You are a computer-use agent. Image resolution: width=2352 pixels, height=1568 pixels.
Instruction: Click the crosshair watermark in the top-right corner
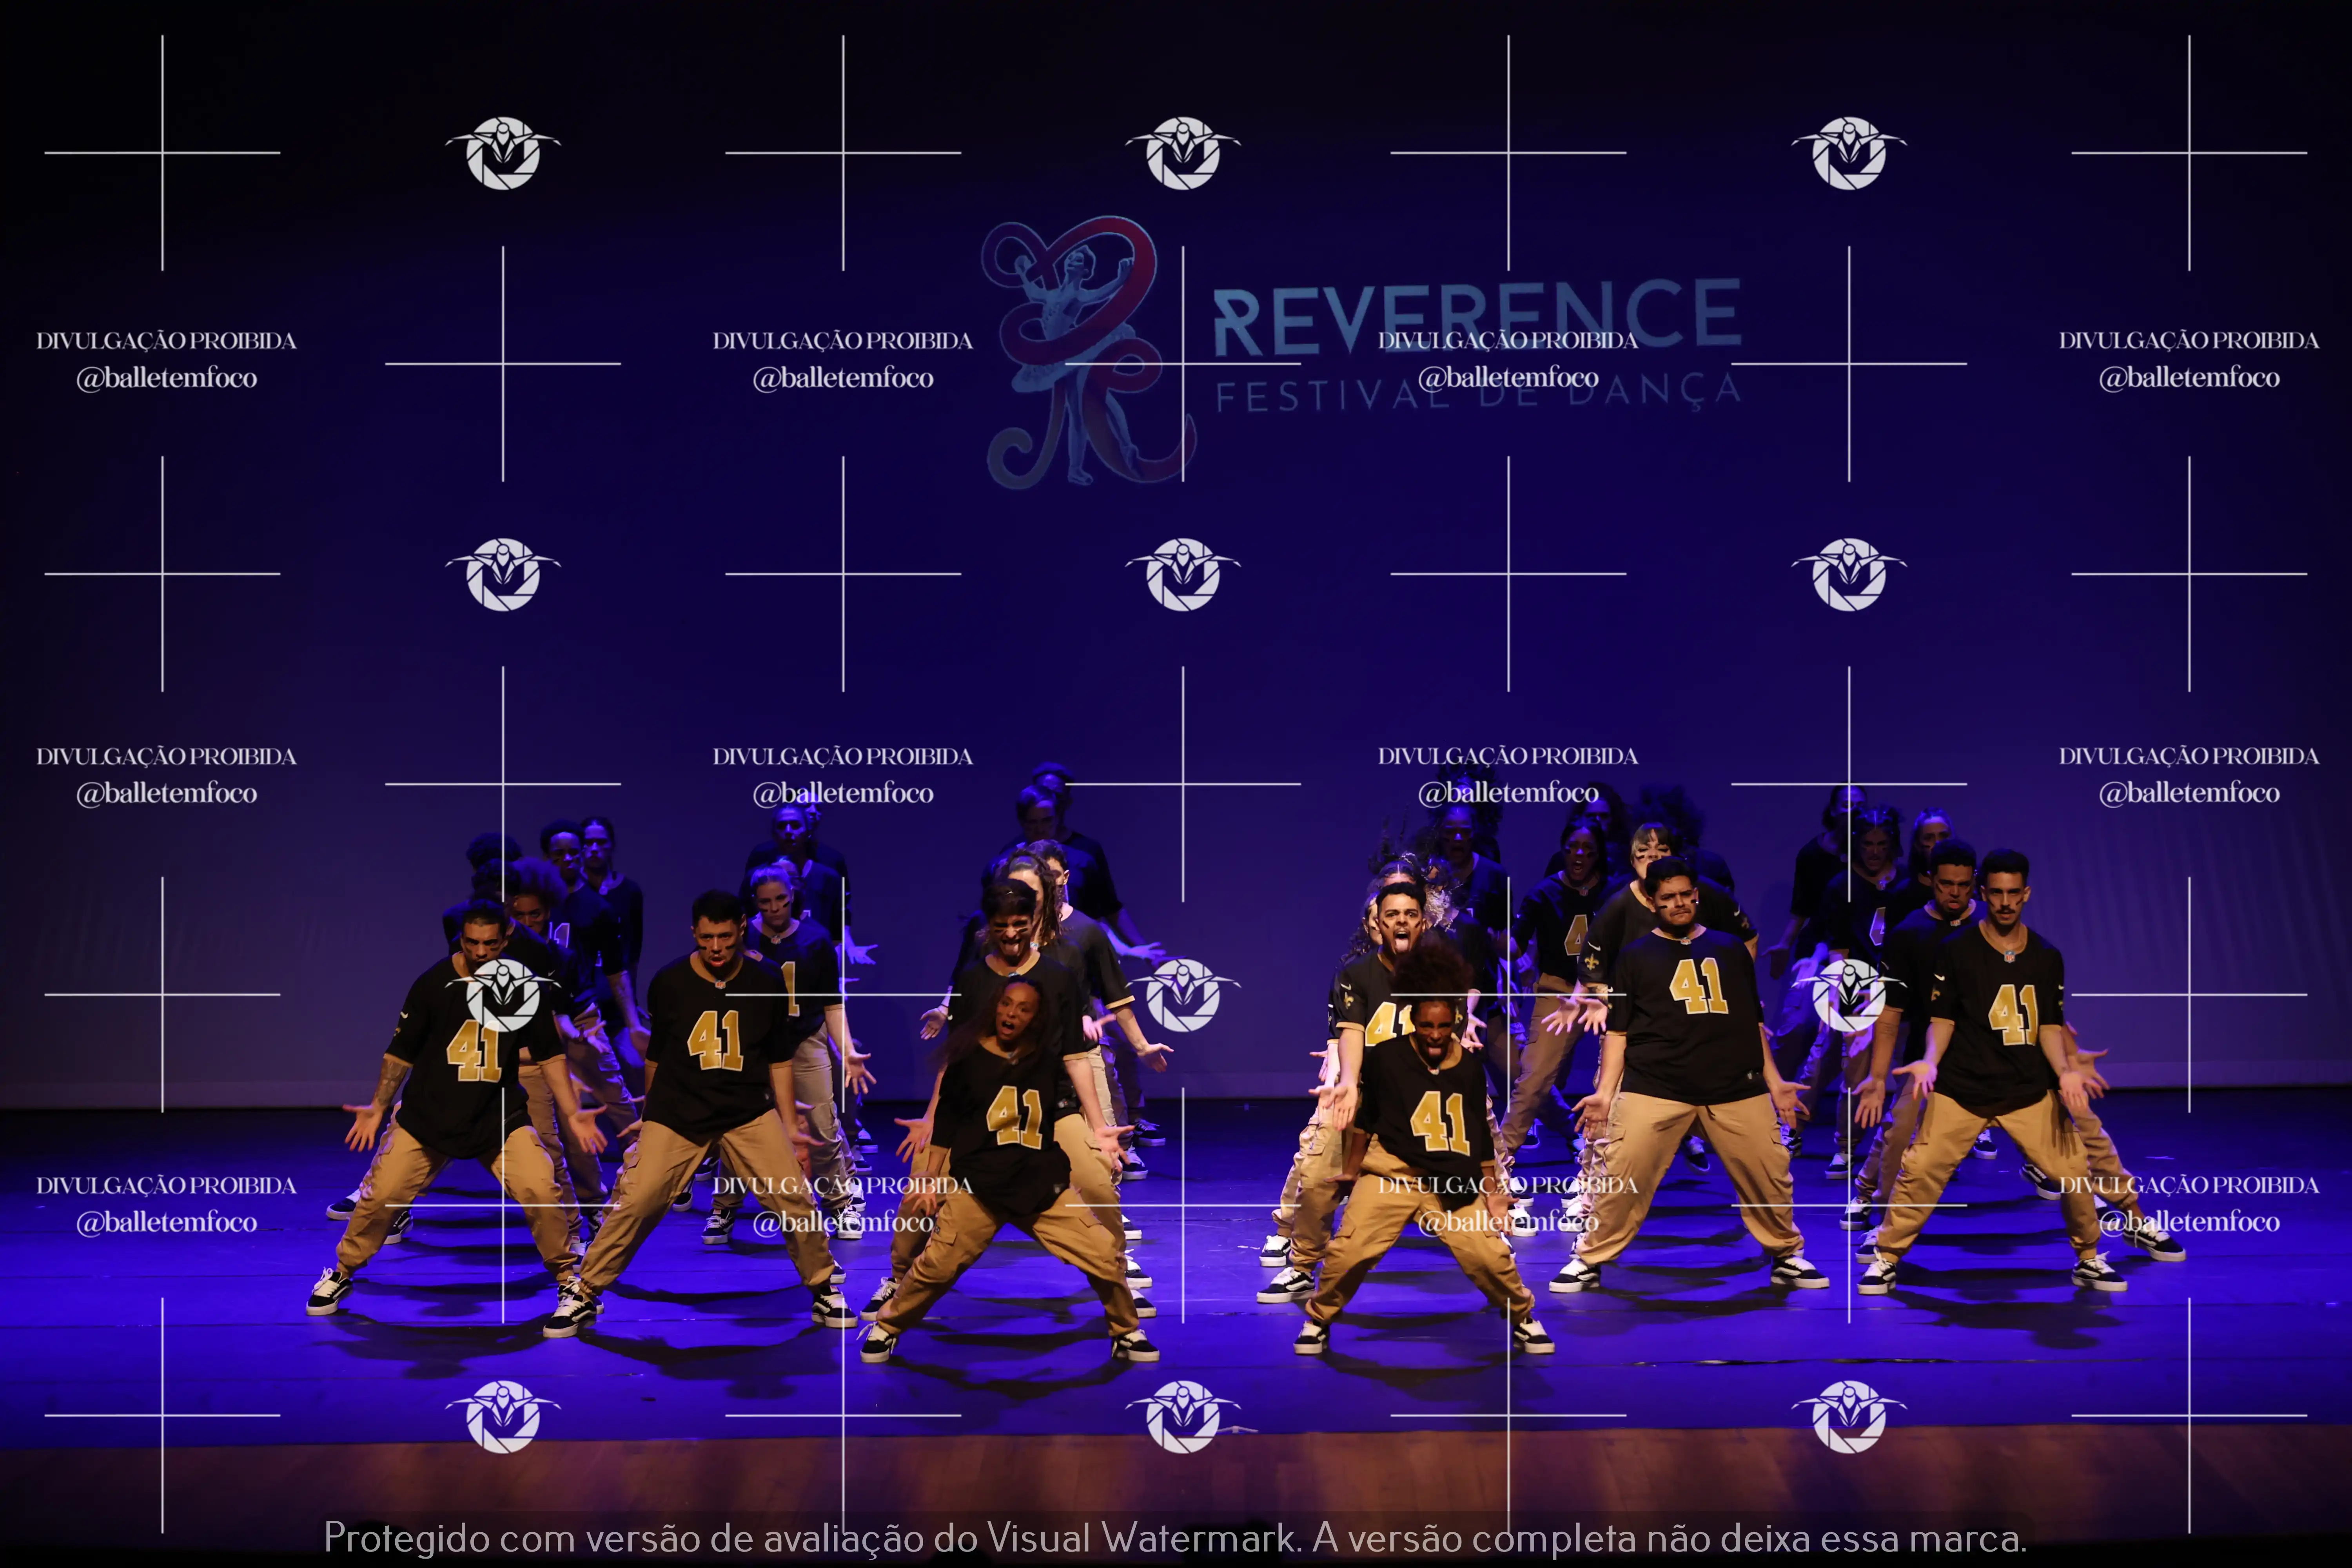(x=2188, y=153)
